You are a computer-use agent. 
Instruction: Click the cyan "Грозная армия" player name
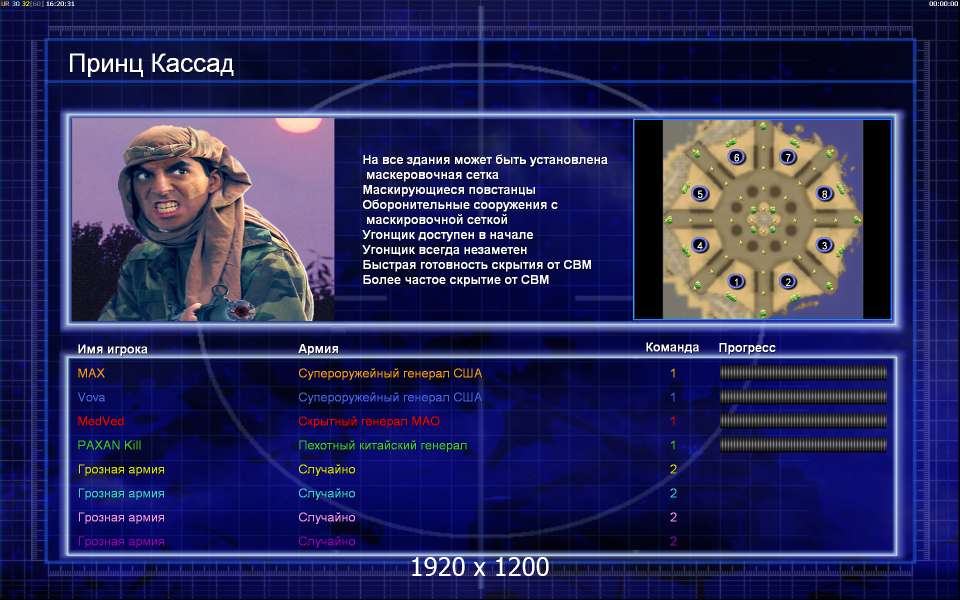(121, 493)
